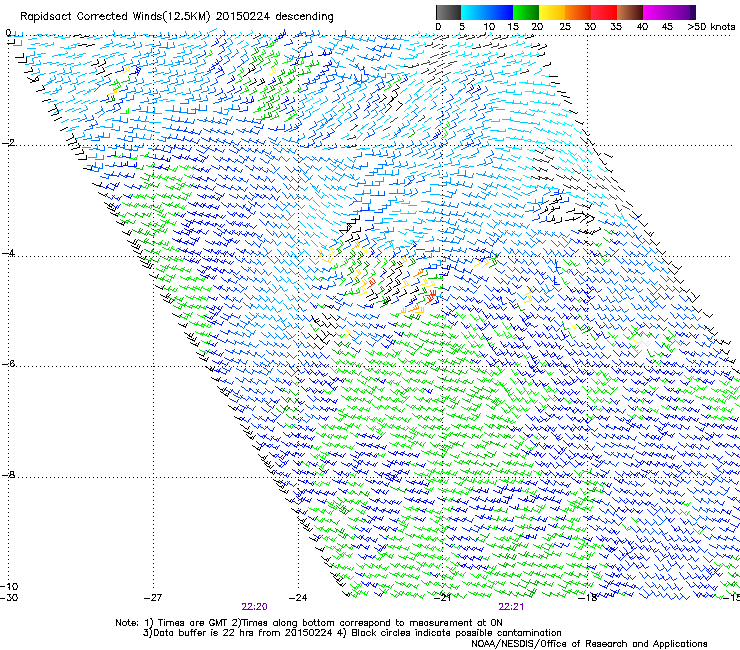Click the yellow 20-25 knots legend segment

(x=552, y=12)
